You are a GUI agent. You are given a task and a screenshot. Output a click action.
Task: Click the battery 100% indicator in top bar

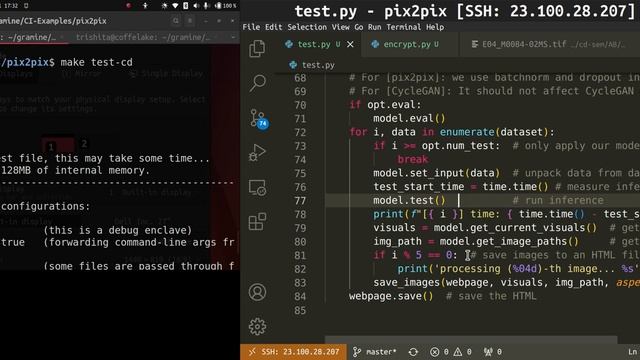[x=225, y=6]
